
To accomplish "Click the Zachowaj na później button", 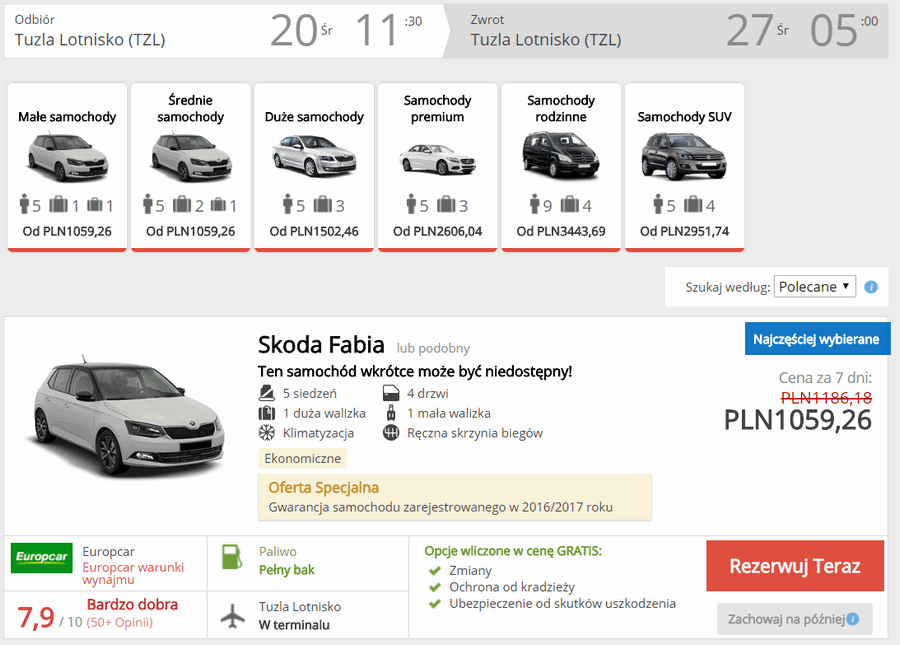I will click(794, 619).
